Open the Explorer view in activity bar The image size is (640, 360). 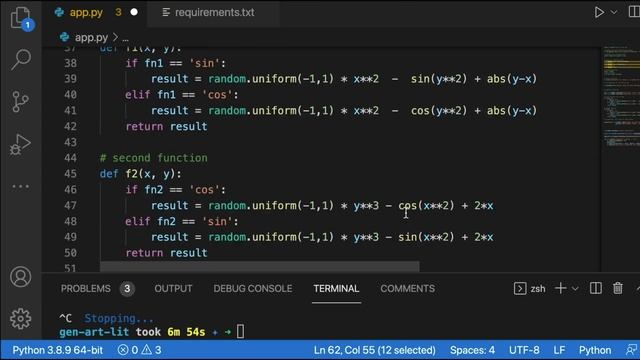coord(21,18)
